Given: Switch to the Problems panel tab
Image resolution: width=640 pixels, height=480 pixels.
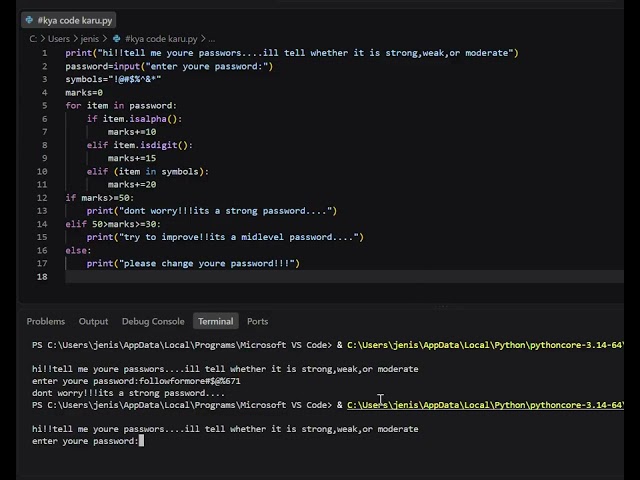Looking at the screenshot, I should 46,322.
